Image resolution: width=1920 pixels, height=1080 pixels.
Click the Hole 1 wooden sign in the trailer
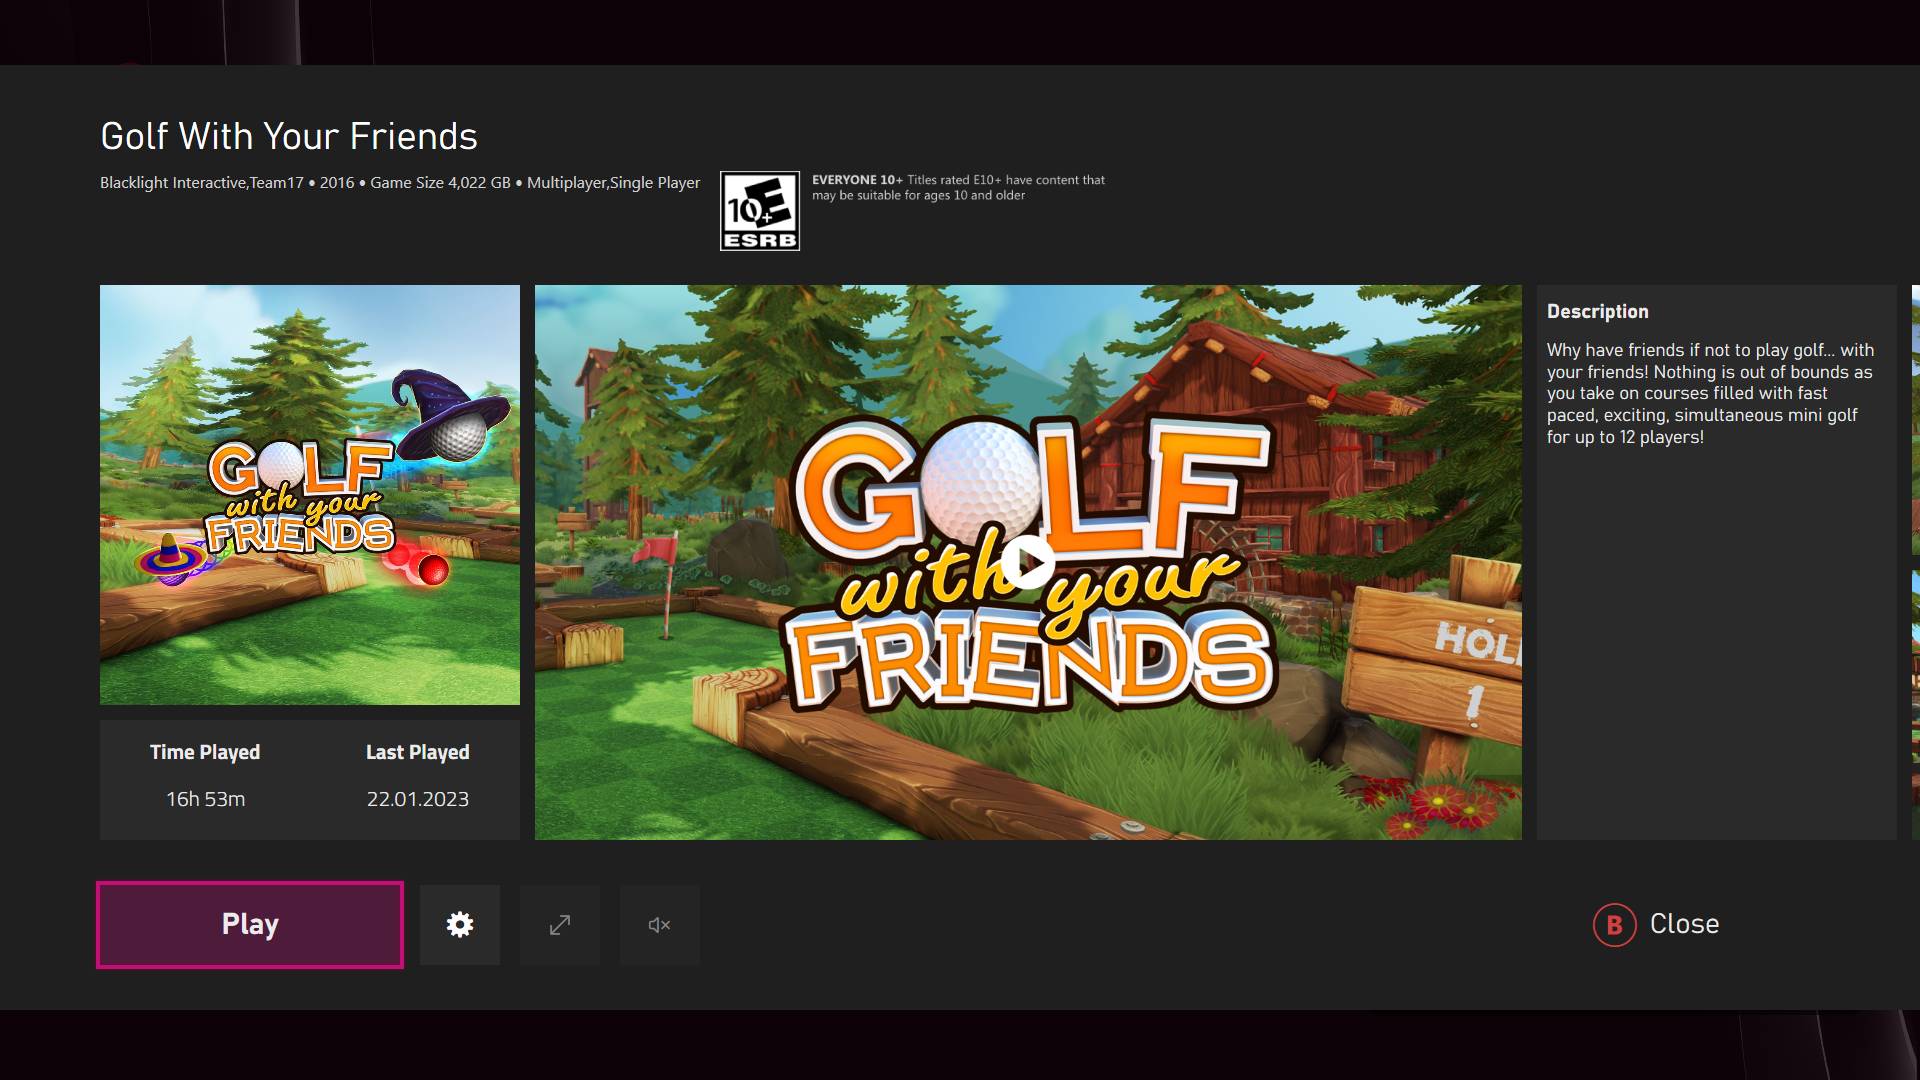click(x=1450, y=660)
